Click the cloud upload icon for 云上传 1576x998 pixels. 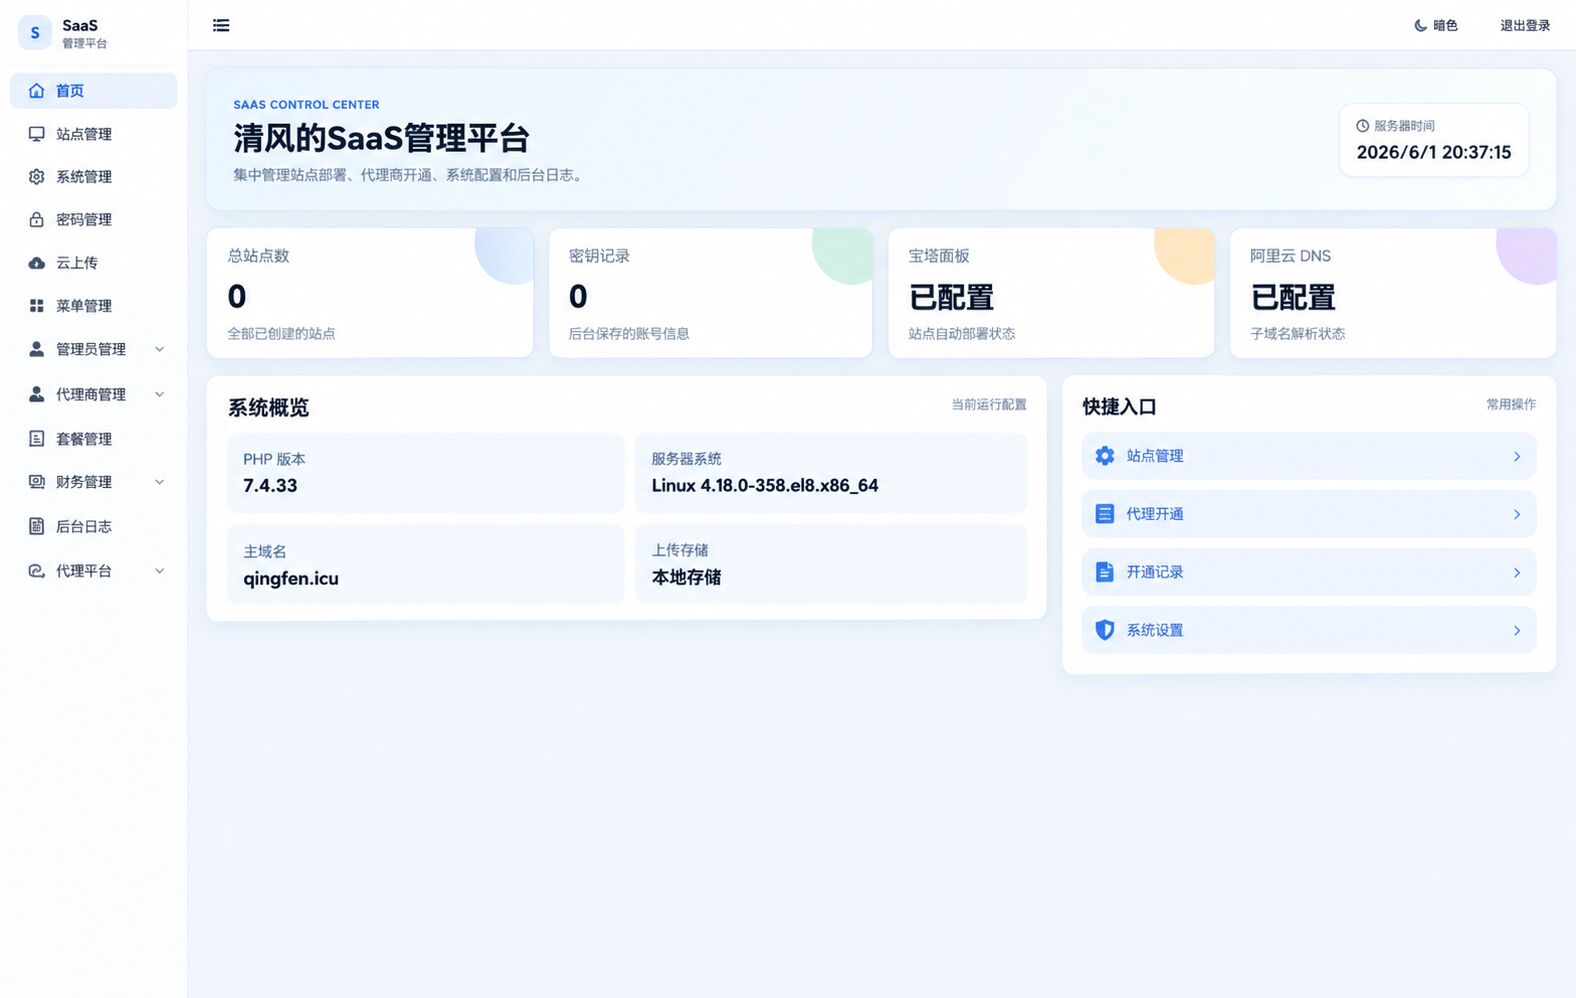point(37,263)
